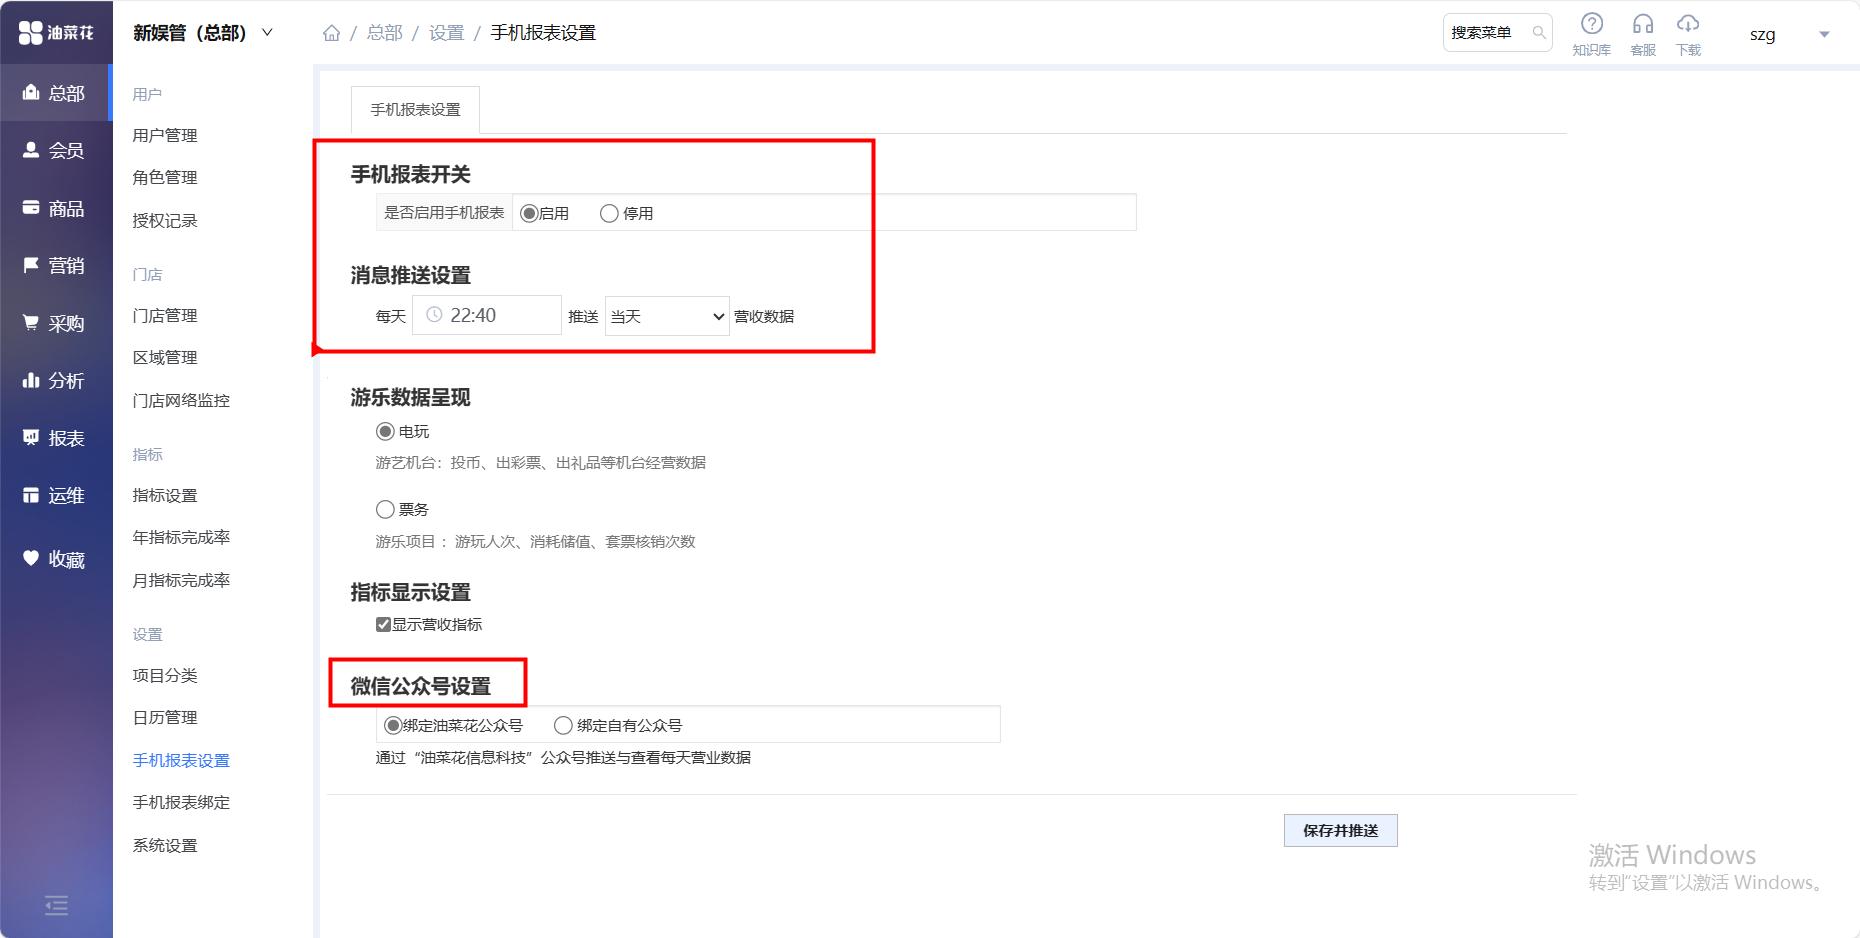Open the 商品 sidebar section
The width and height of the screenshot is (1860, 938).
(x=56, y=208)
